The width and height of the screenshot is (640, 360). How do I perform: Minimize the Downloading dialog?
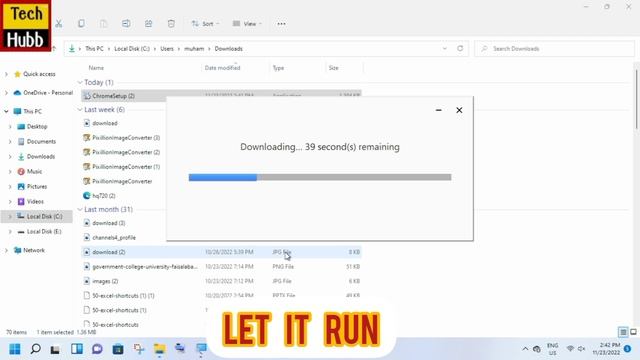438,110
